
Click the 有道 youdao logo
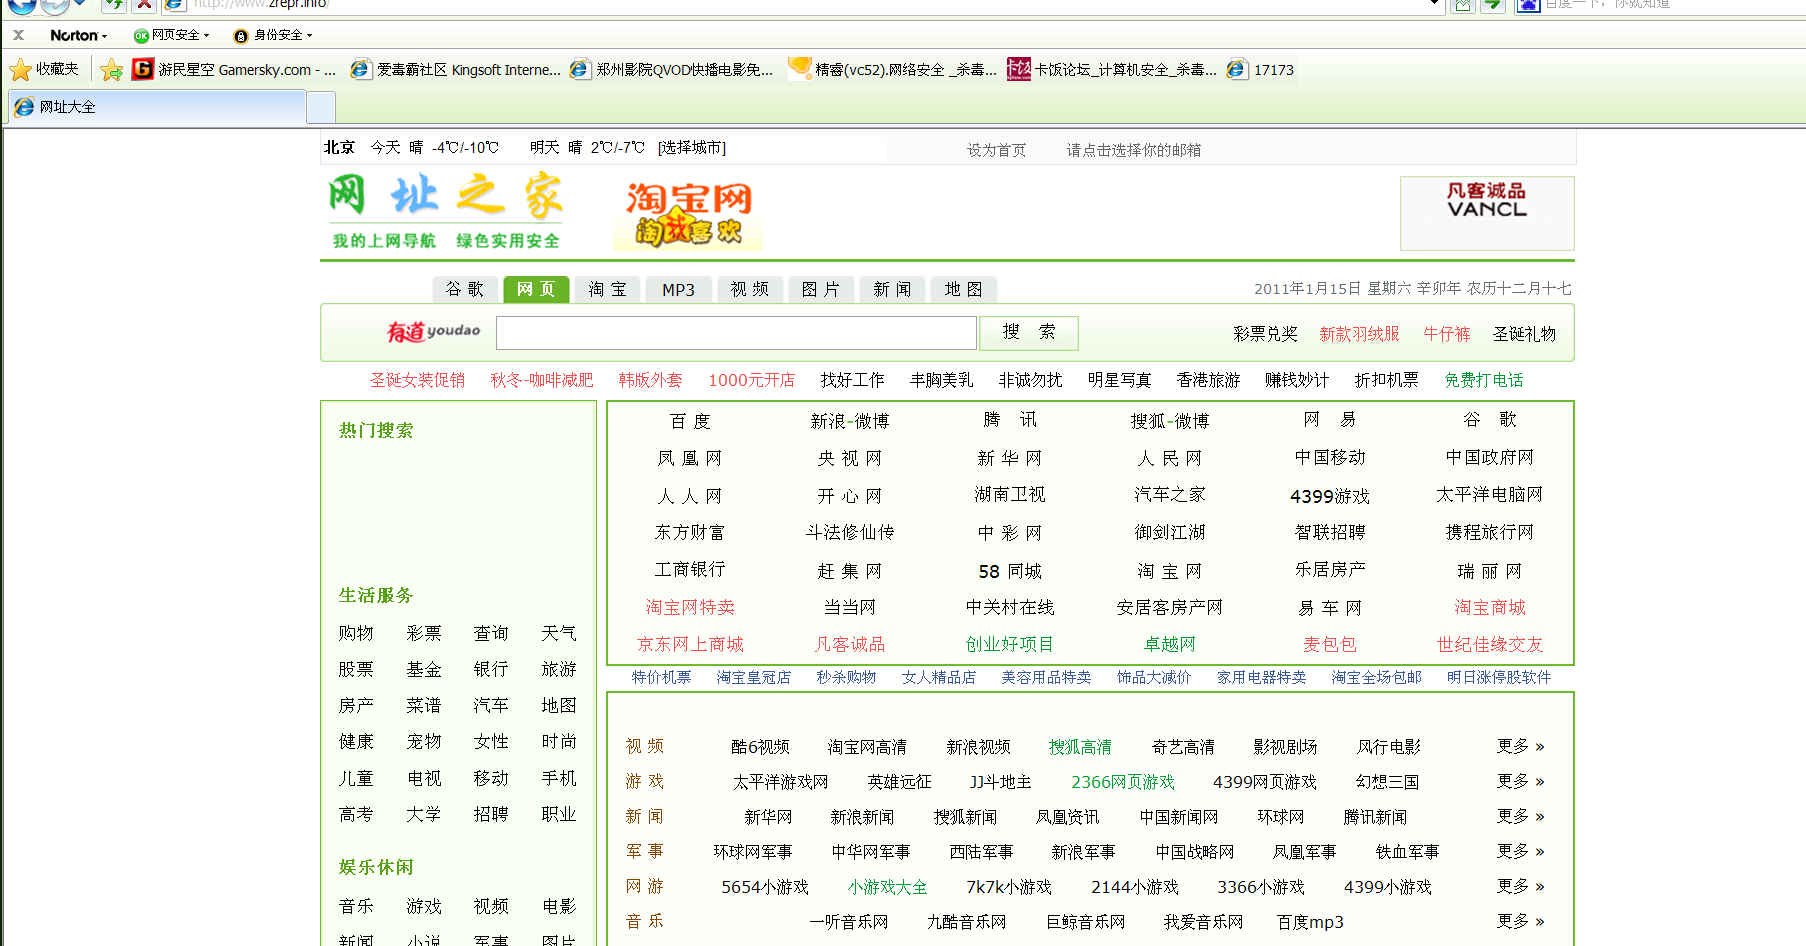pyautogui.click(x=433, y=332)
